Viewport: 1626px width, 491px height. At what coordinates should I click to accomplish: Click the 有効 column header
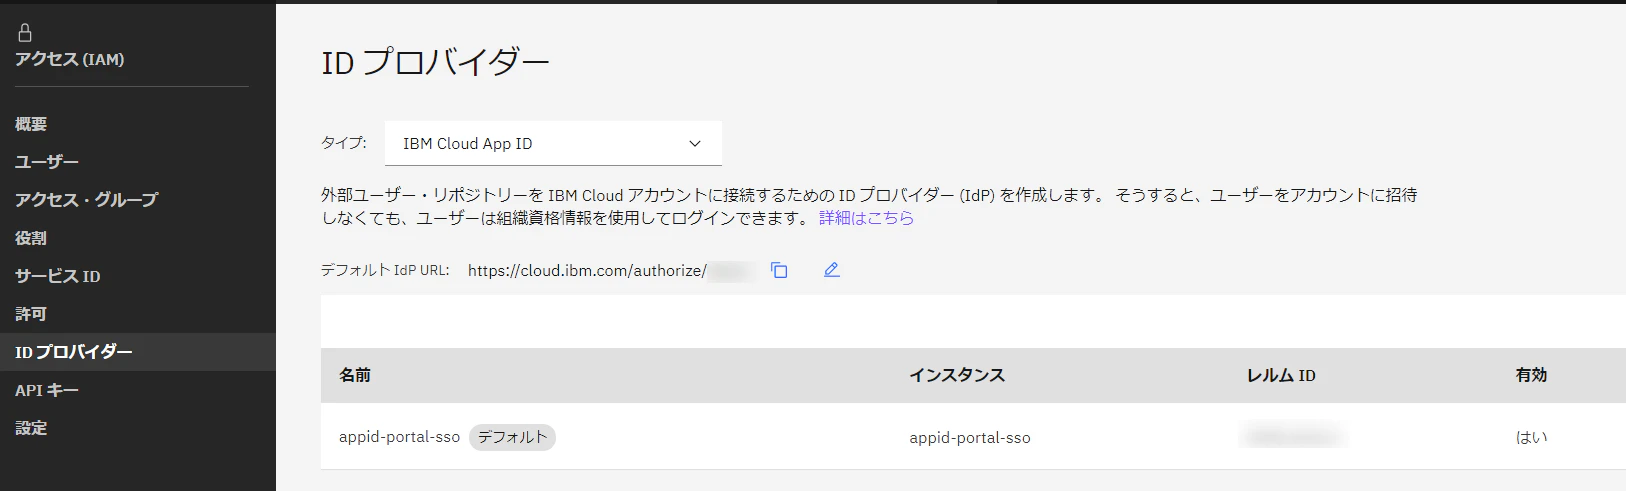pyautogui.click(x=1531, y=375)
